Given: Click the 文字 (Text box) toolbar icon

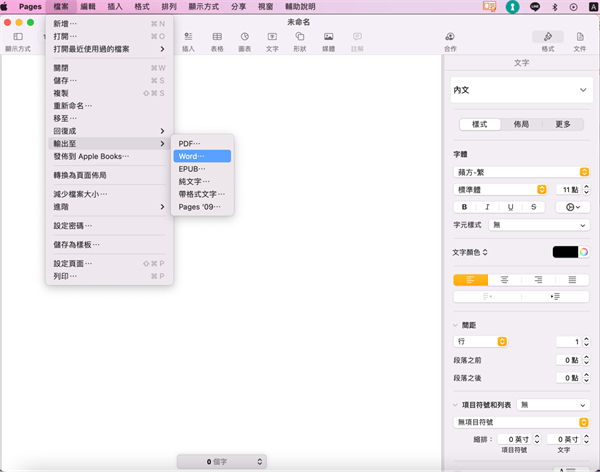Looking at the screenshot, I should (x=272, y=38).
